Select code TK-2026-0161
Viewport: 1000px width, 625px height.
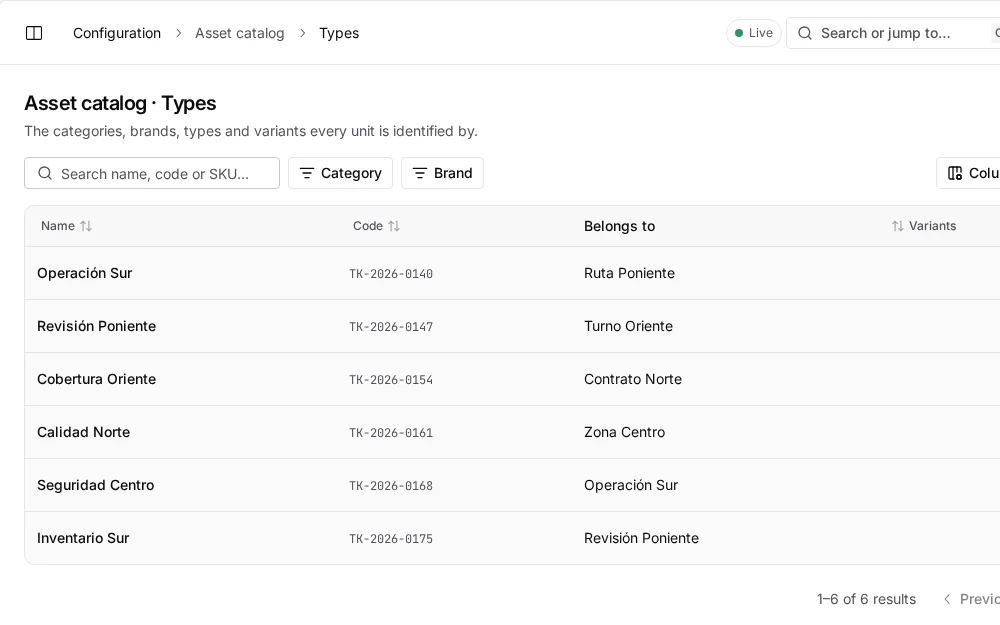[x=391, y=433]
